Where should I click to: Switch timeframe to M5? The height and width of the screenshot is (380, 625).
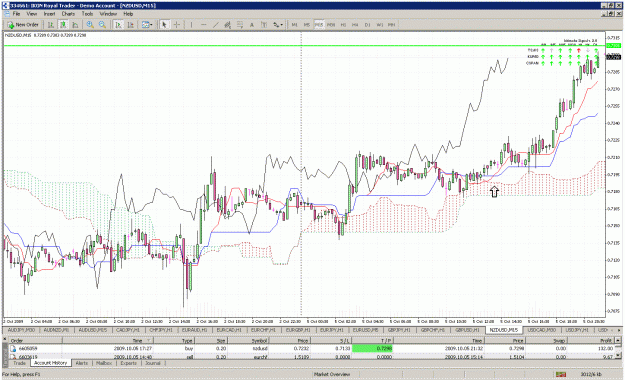point(307,25)
